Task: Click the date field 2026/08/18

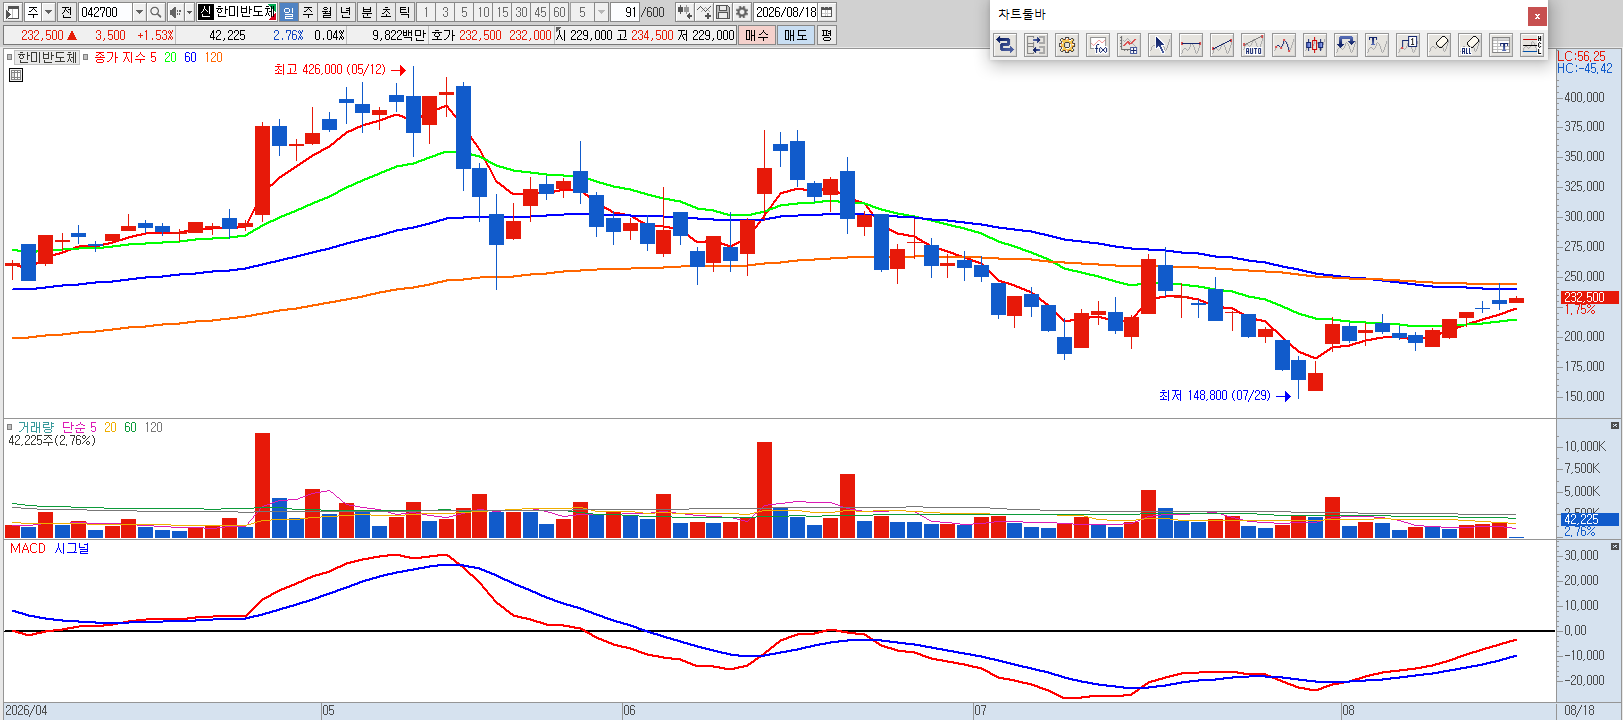Action: click(x=786, y=12)
